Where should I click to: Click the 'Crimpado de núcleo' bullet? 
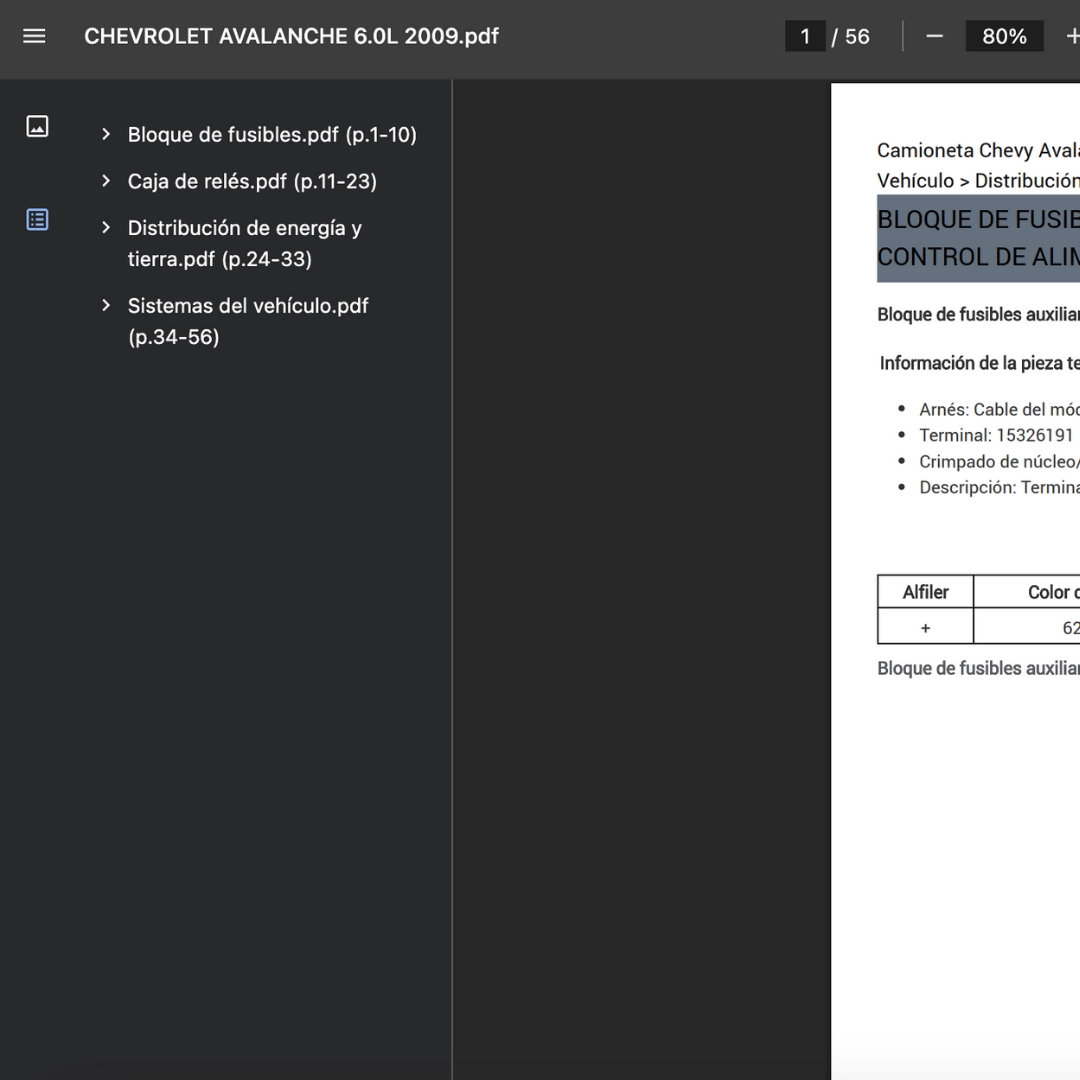coord(999,461)
